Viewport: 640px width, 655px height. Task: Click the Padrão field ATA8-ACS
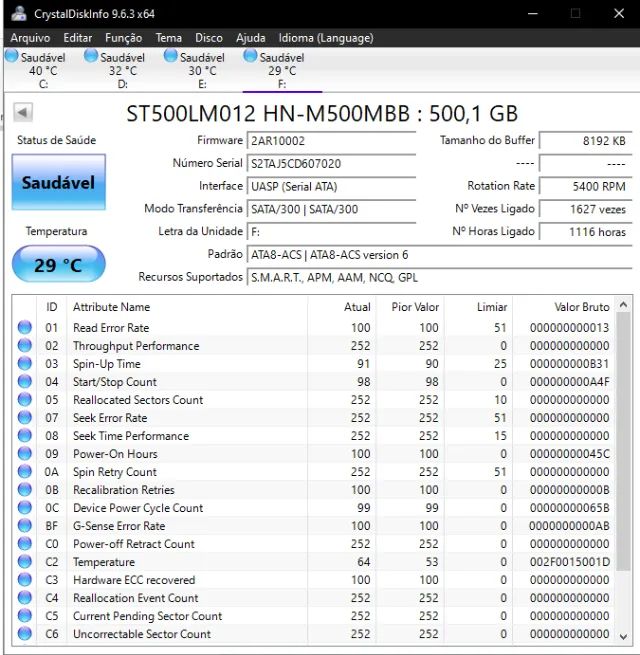pyautogui.click(x=439, y=254)
